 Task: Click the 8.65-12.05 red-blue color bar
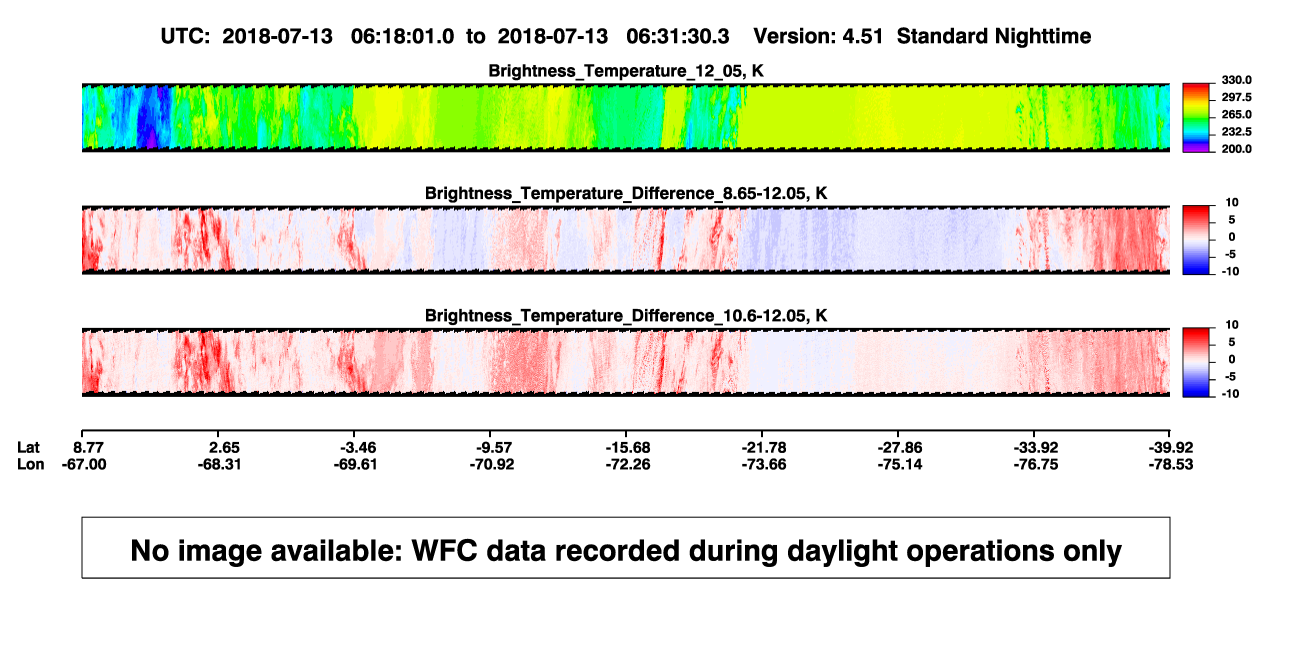point(1196,240)
